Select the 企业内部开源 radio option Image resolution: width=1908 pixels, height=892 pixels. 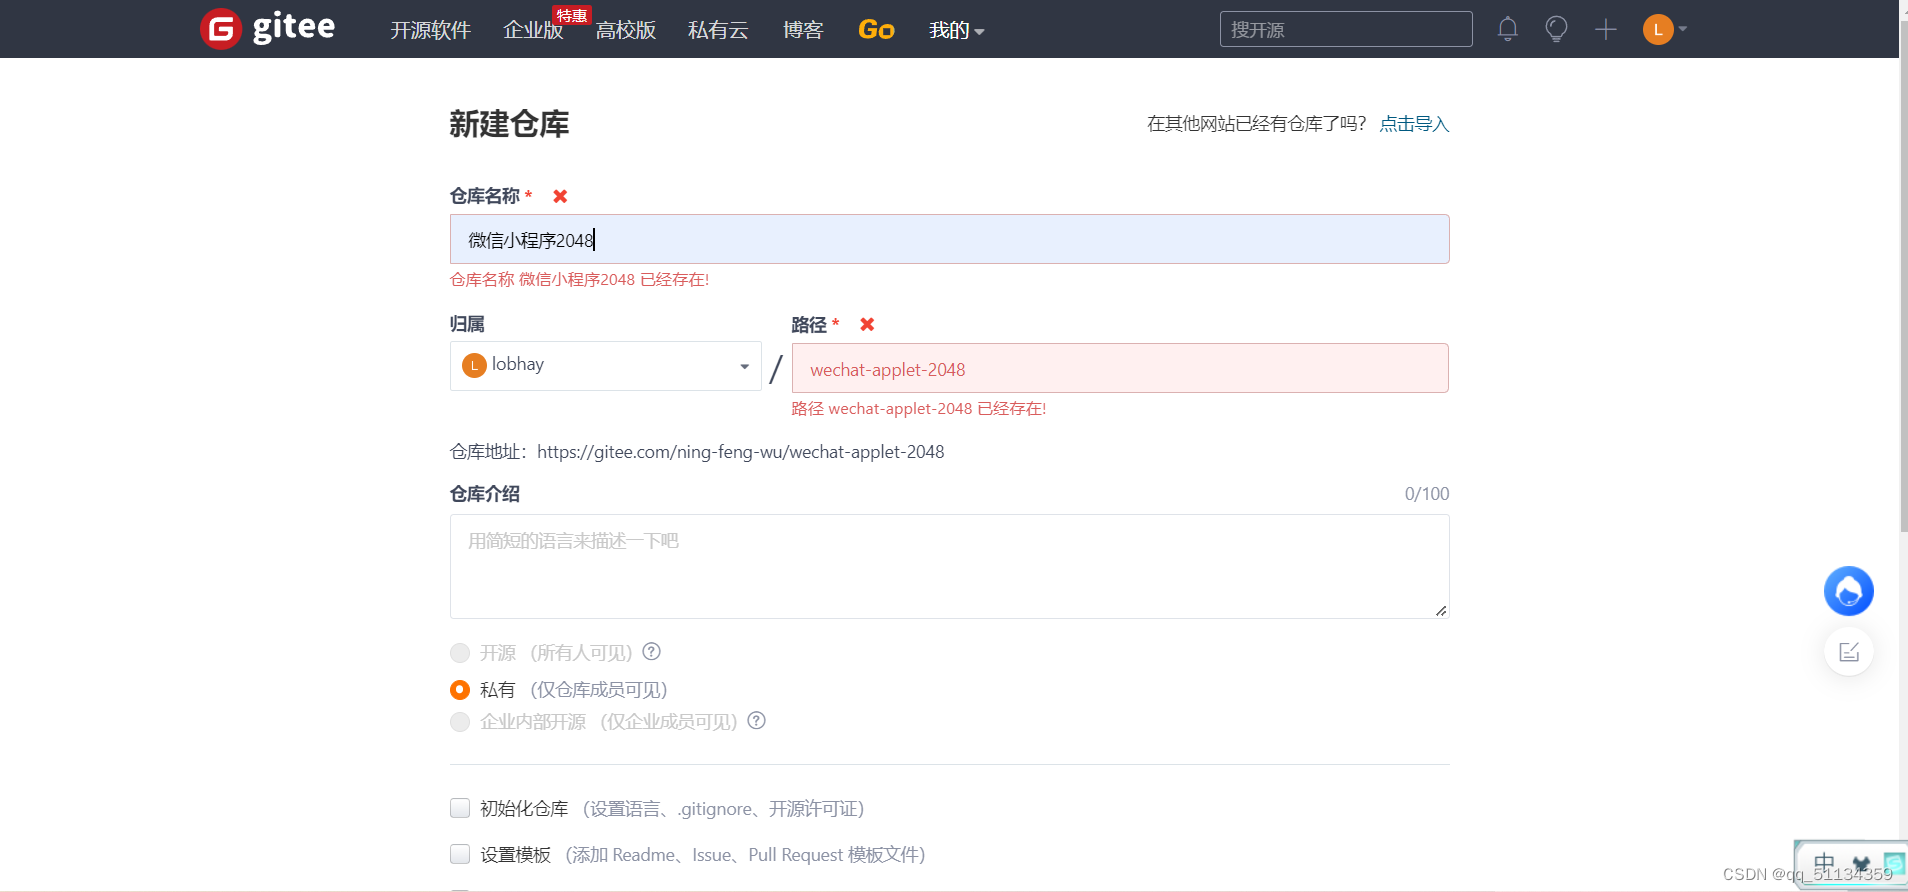tap(460, 722)
